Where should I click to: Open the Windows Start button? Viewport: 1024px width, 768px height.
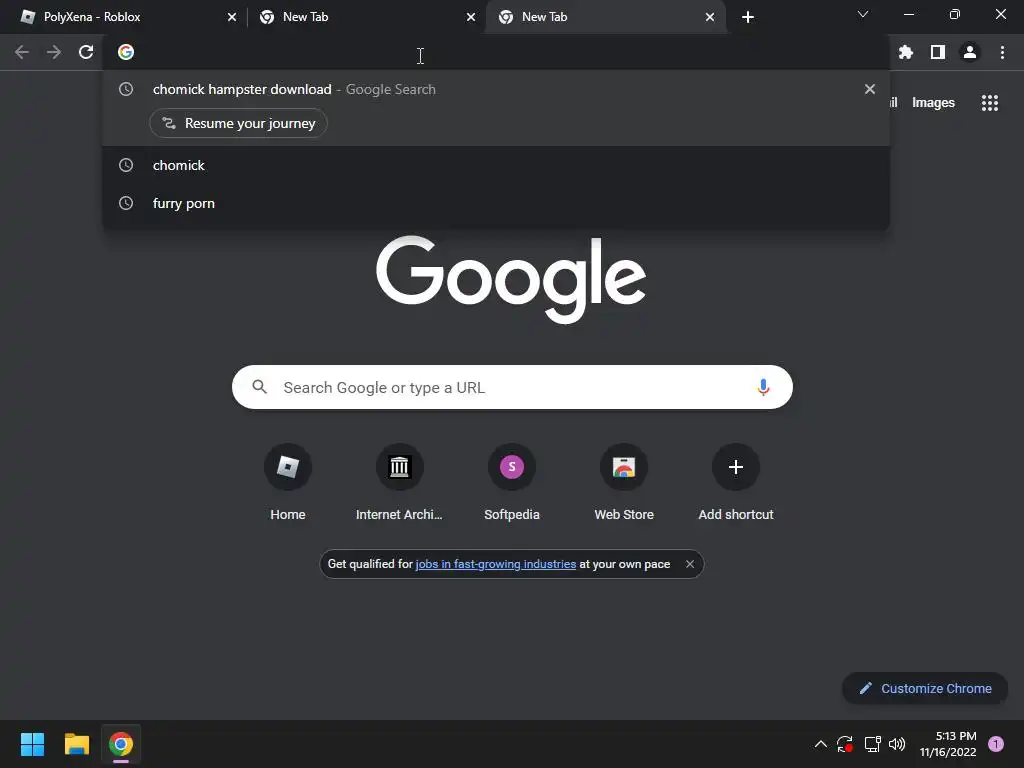point(33,744)
